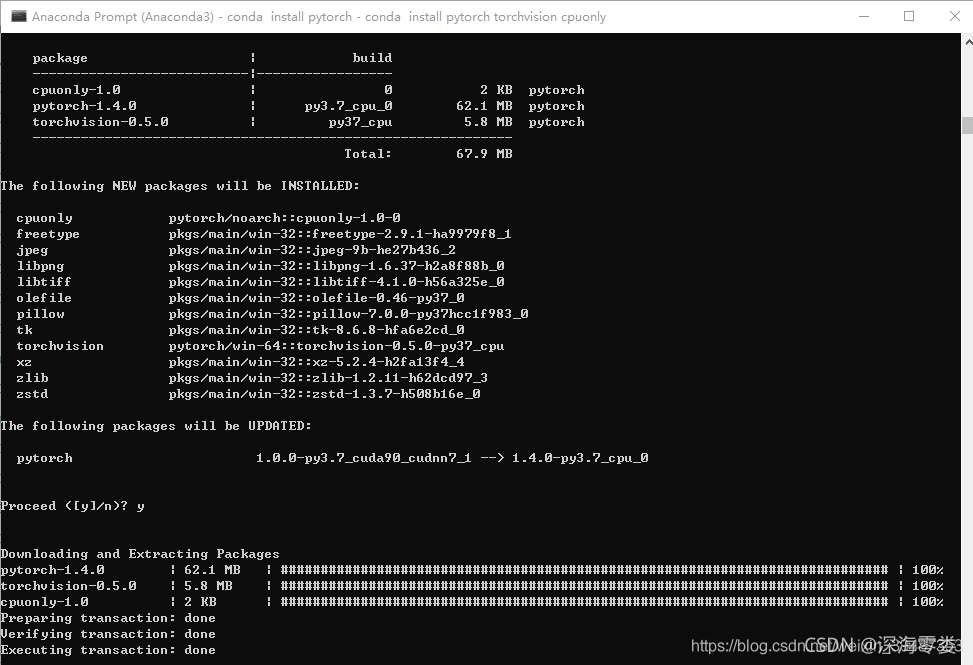Click the 'zlib' package name
The width and height of the screenshot is (973, 665).
click(x=32, y=378)
